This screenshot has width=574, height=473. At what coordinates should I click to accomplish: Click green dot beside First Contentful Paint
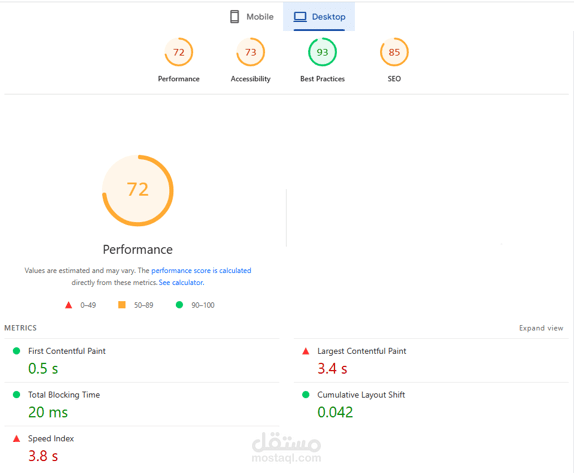(x=16, y=351)
